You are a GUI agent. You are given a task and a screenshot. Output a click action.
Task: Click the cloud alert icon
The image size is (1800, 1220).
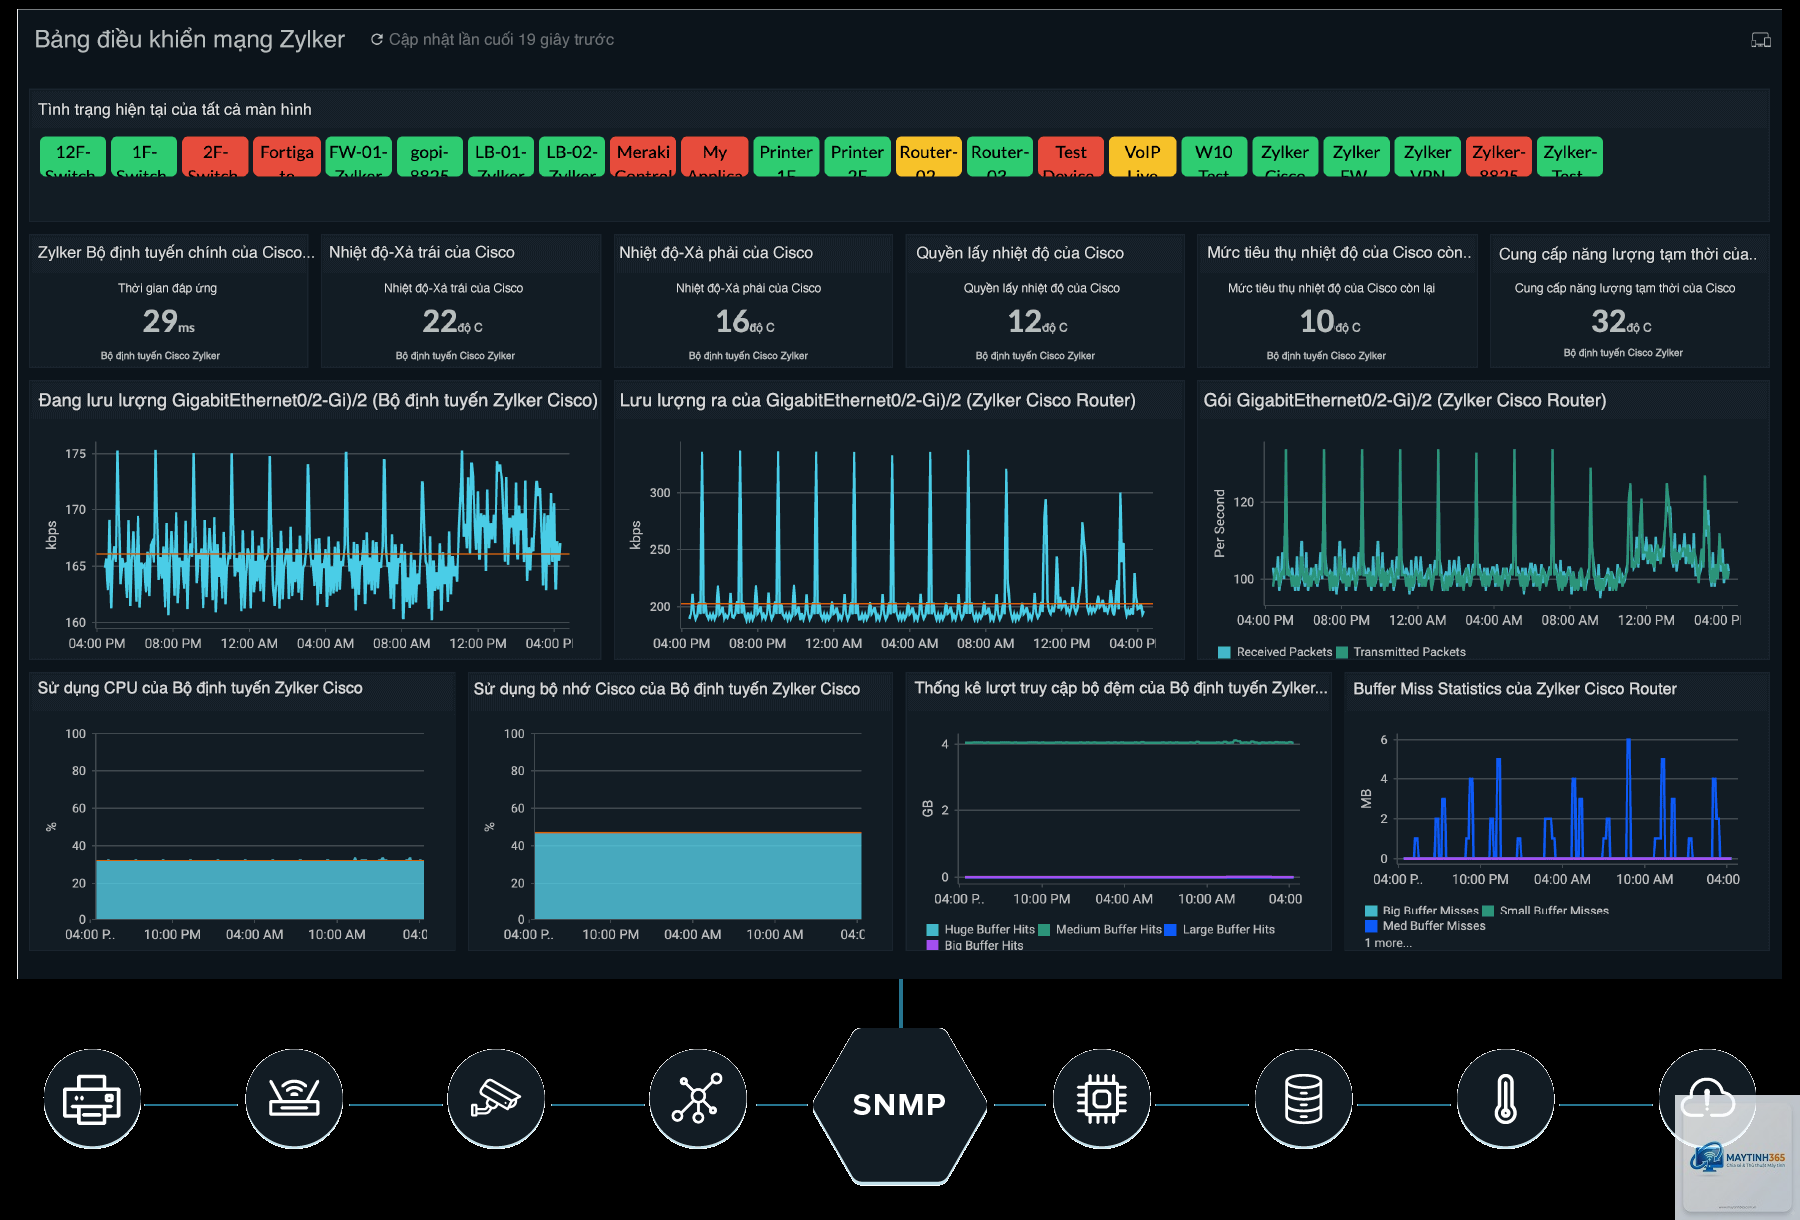point(1708,1099)
